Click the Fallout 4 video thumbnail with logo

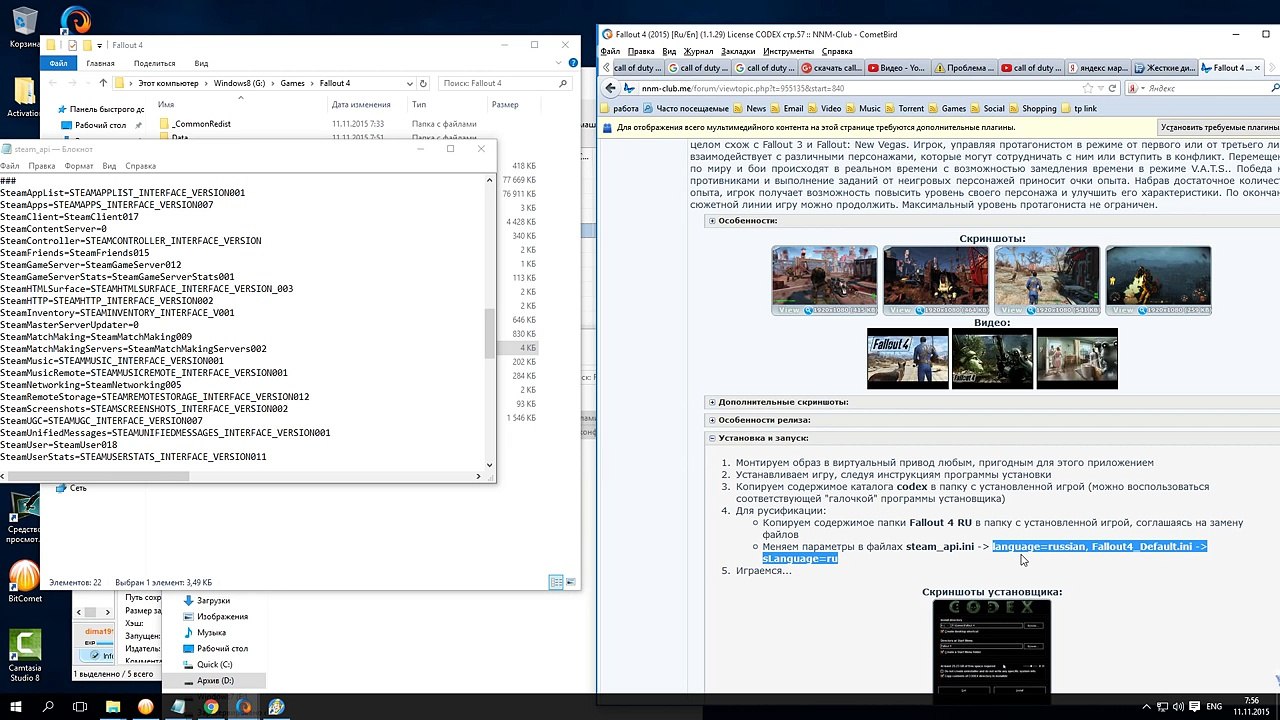[x=907, y=358]
